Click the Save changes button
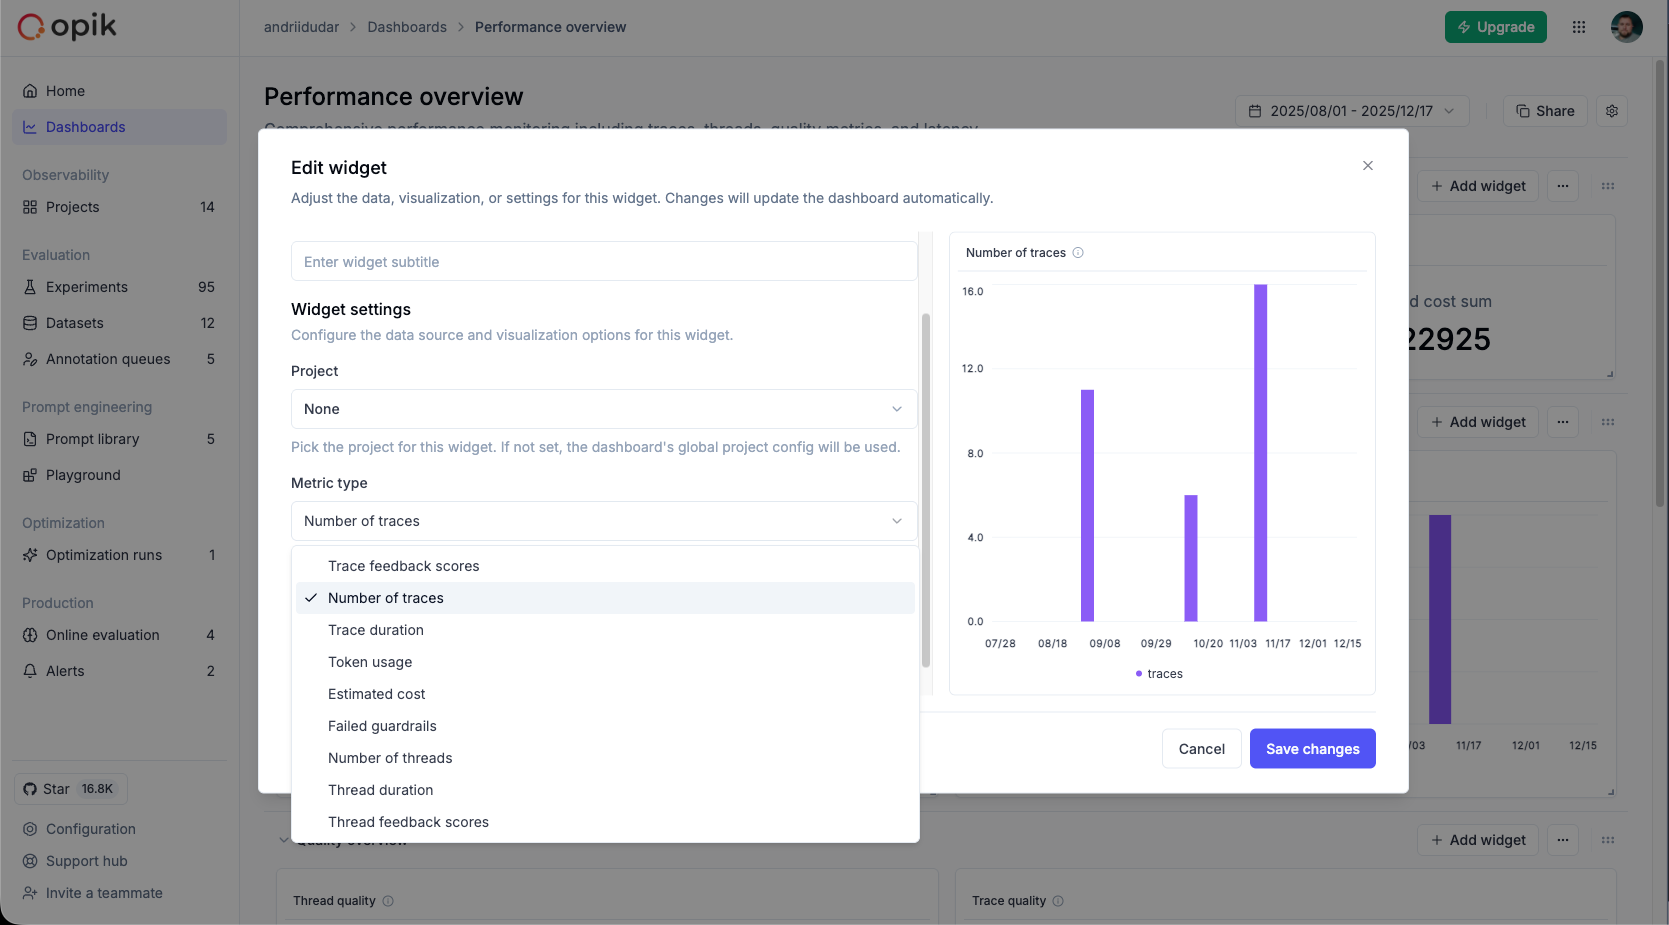The image size is (1669, 925). (x=1312, y=749)
